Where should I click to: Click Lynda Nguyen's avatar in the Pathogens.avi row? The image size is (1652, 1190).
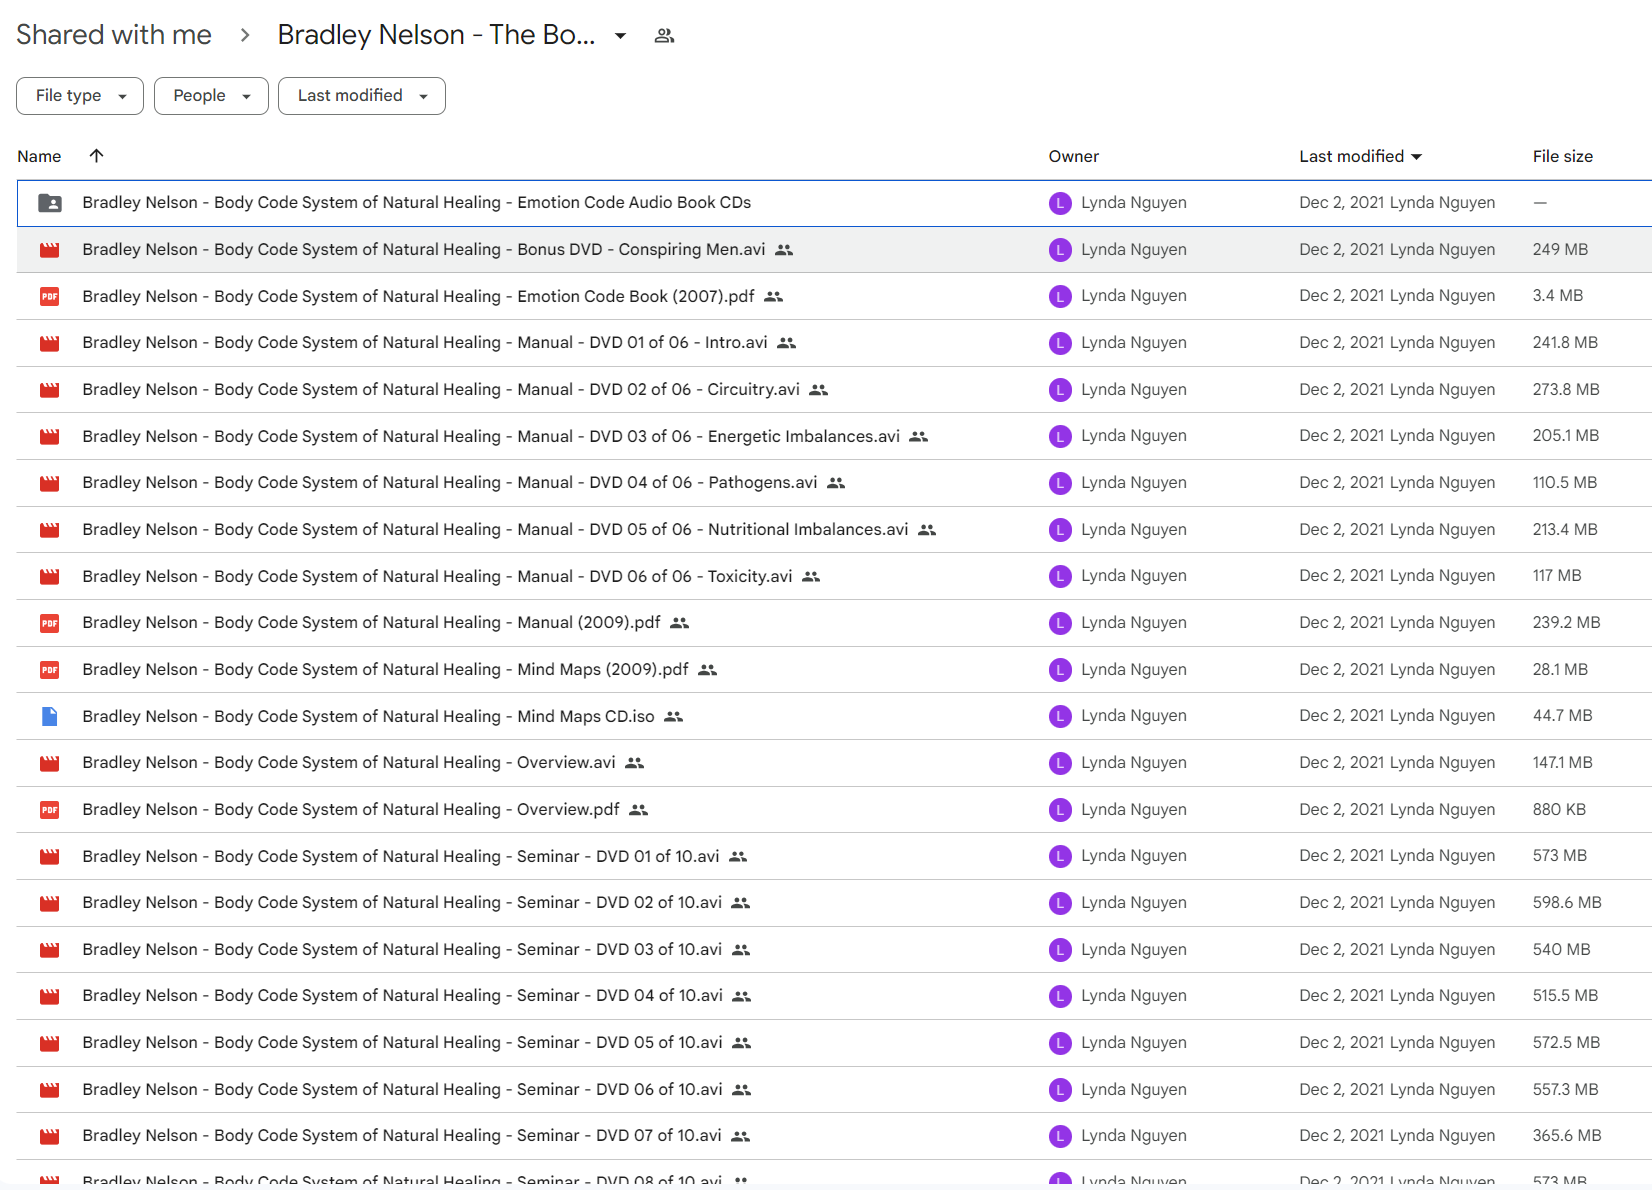(x=1060, y=483)
